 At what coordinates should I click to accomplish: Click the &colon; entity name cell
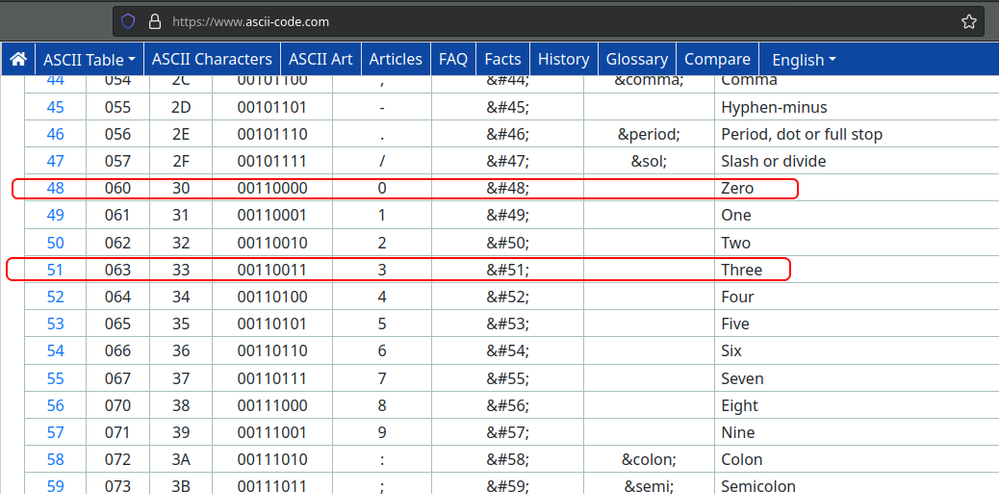(x=649, y=460)
